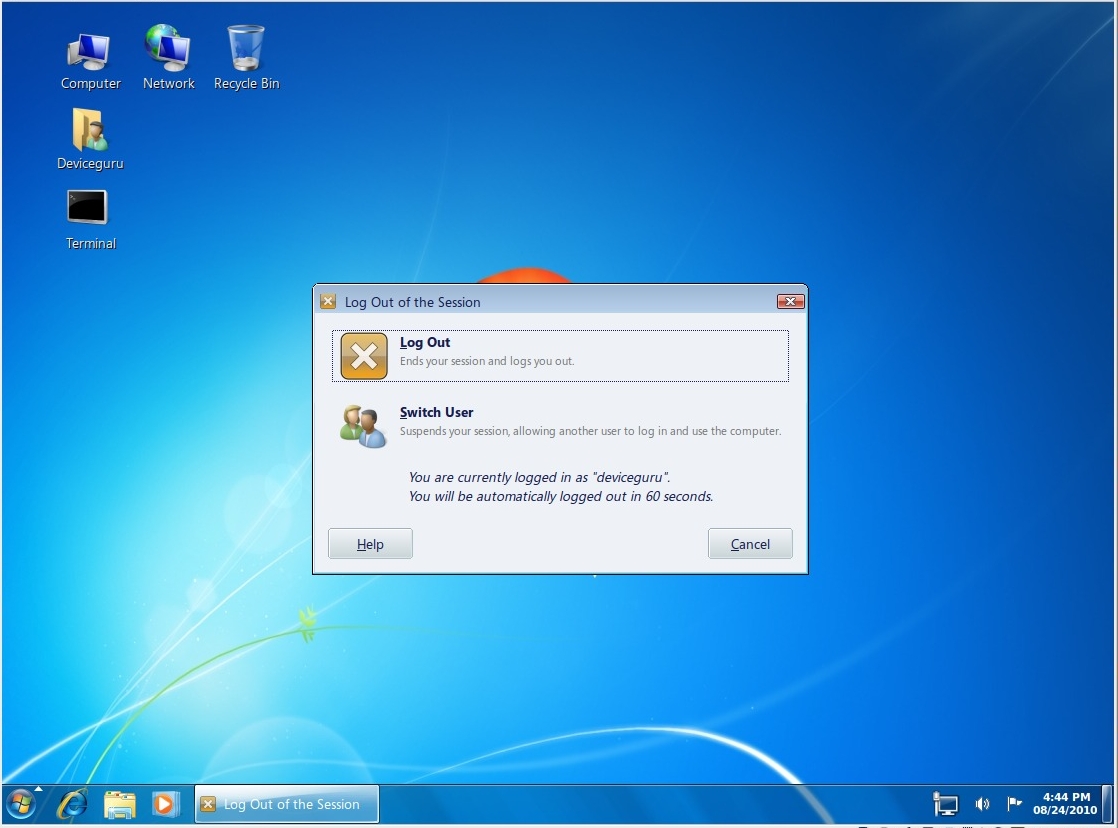Click the Help button
The image size is (1118, 828).
(x=370, y=544)
